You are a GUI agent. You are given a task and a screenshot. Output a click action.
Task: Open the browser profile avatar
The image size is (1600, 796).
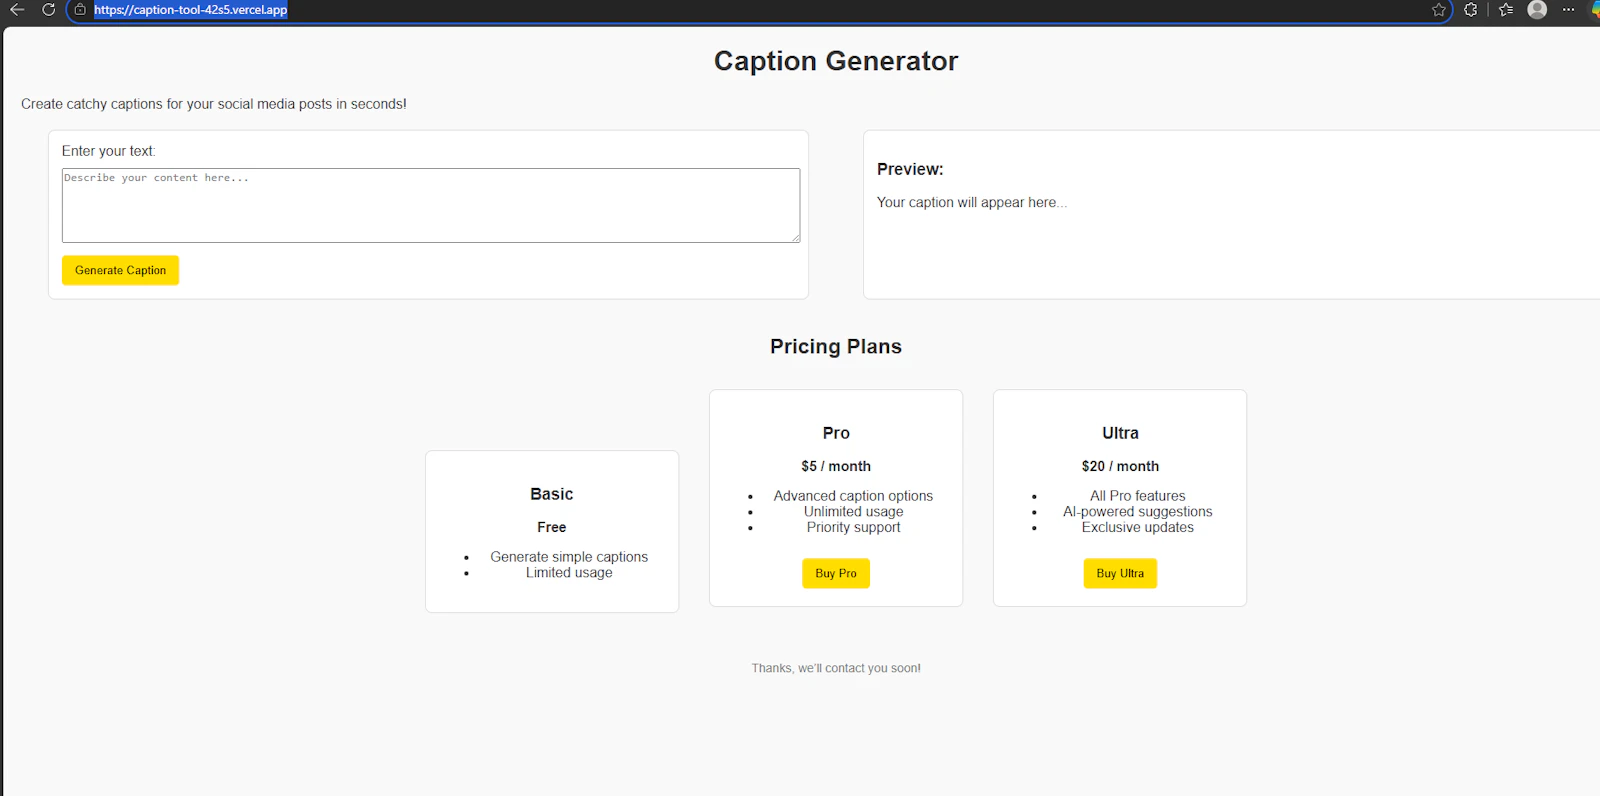tap(1538, 10)
